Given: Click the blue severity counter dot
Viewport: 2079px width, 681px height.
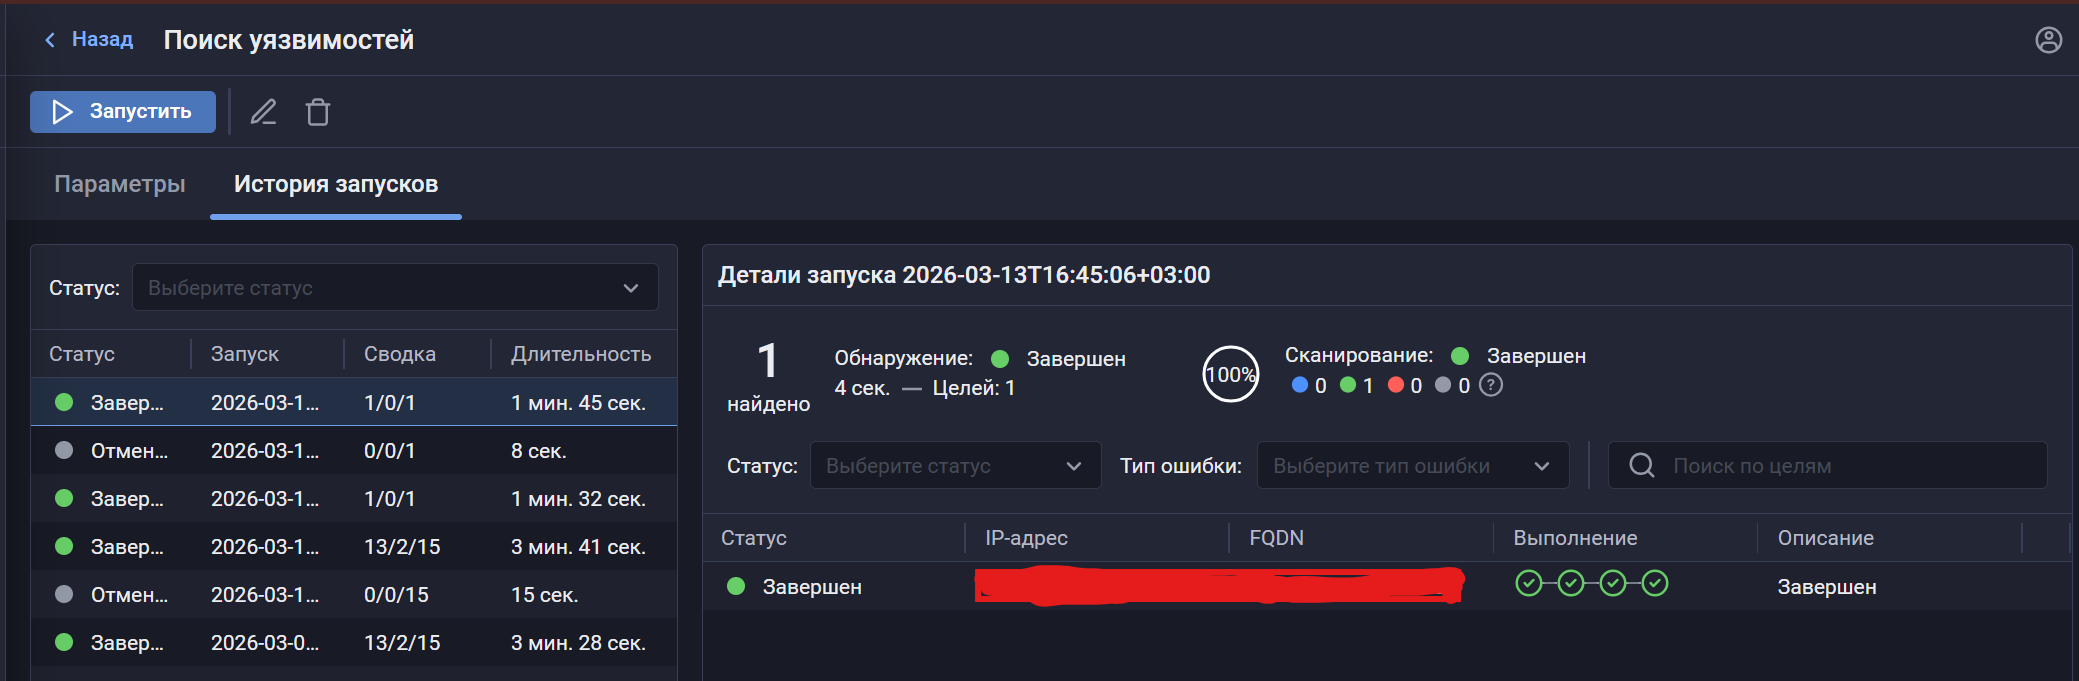Looking at the screenshot, I should pyautogui.click(x=1299, y=385).
